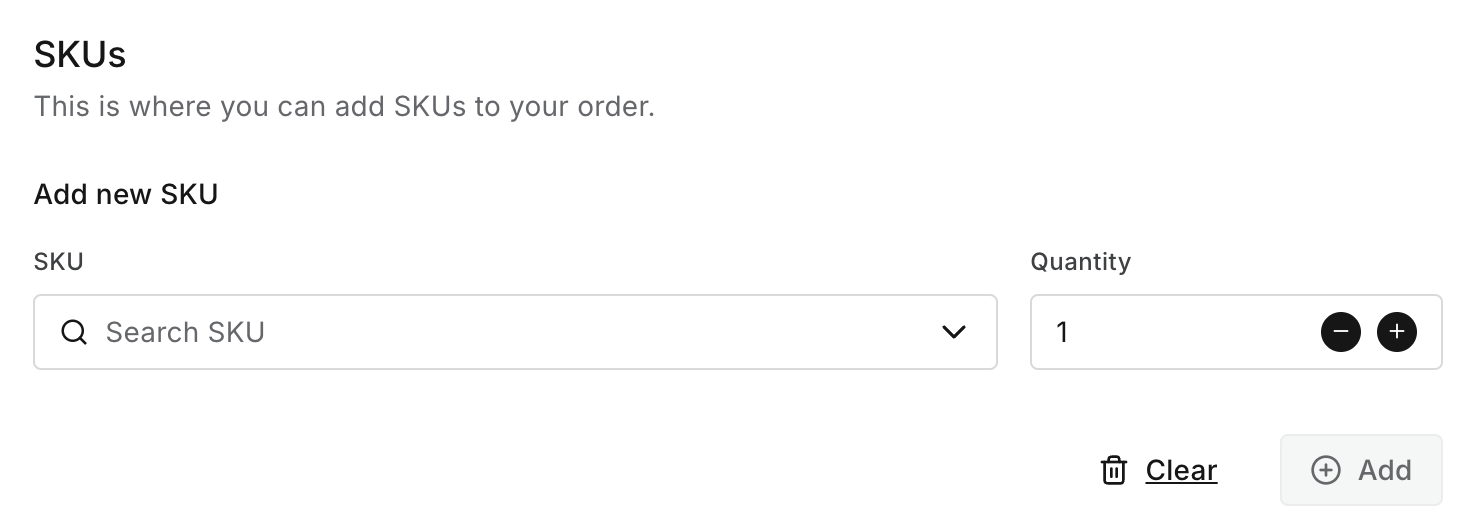
Task: Select the quantity value 1
Action: (x=1062, y=332)
